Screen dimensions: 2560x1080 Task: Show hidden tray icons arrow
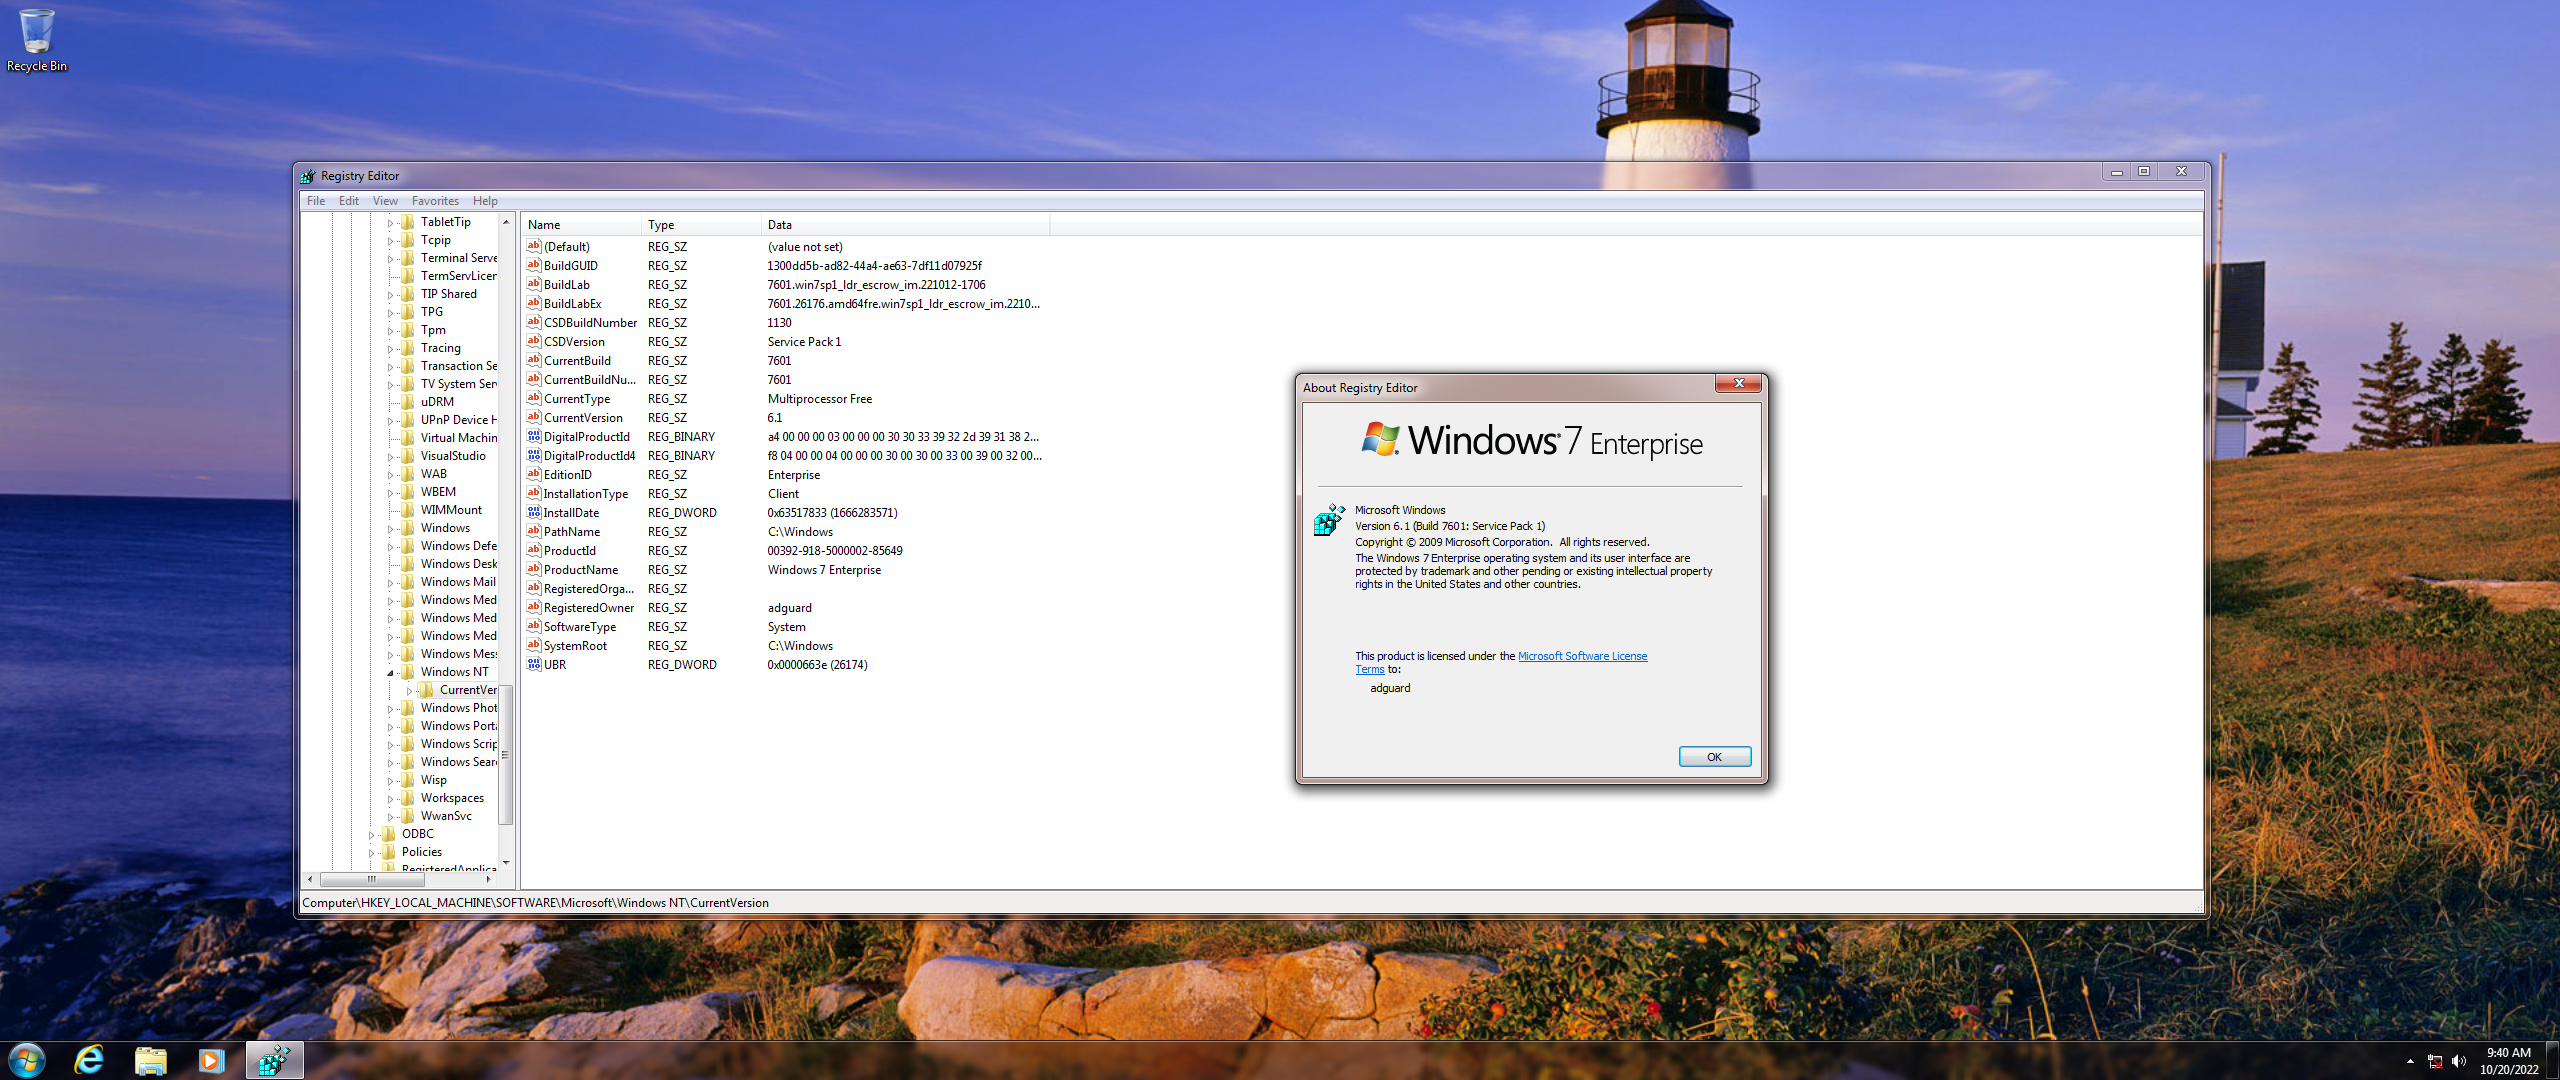click(2410, 1061)
